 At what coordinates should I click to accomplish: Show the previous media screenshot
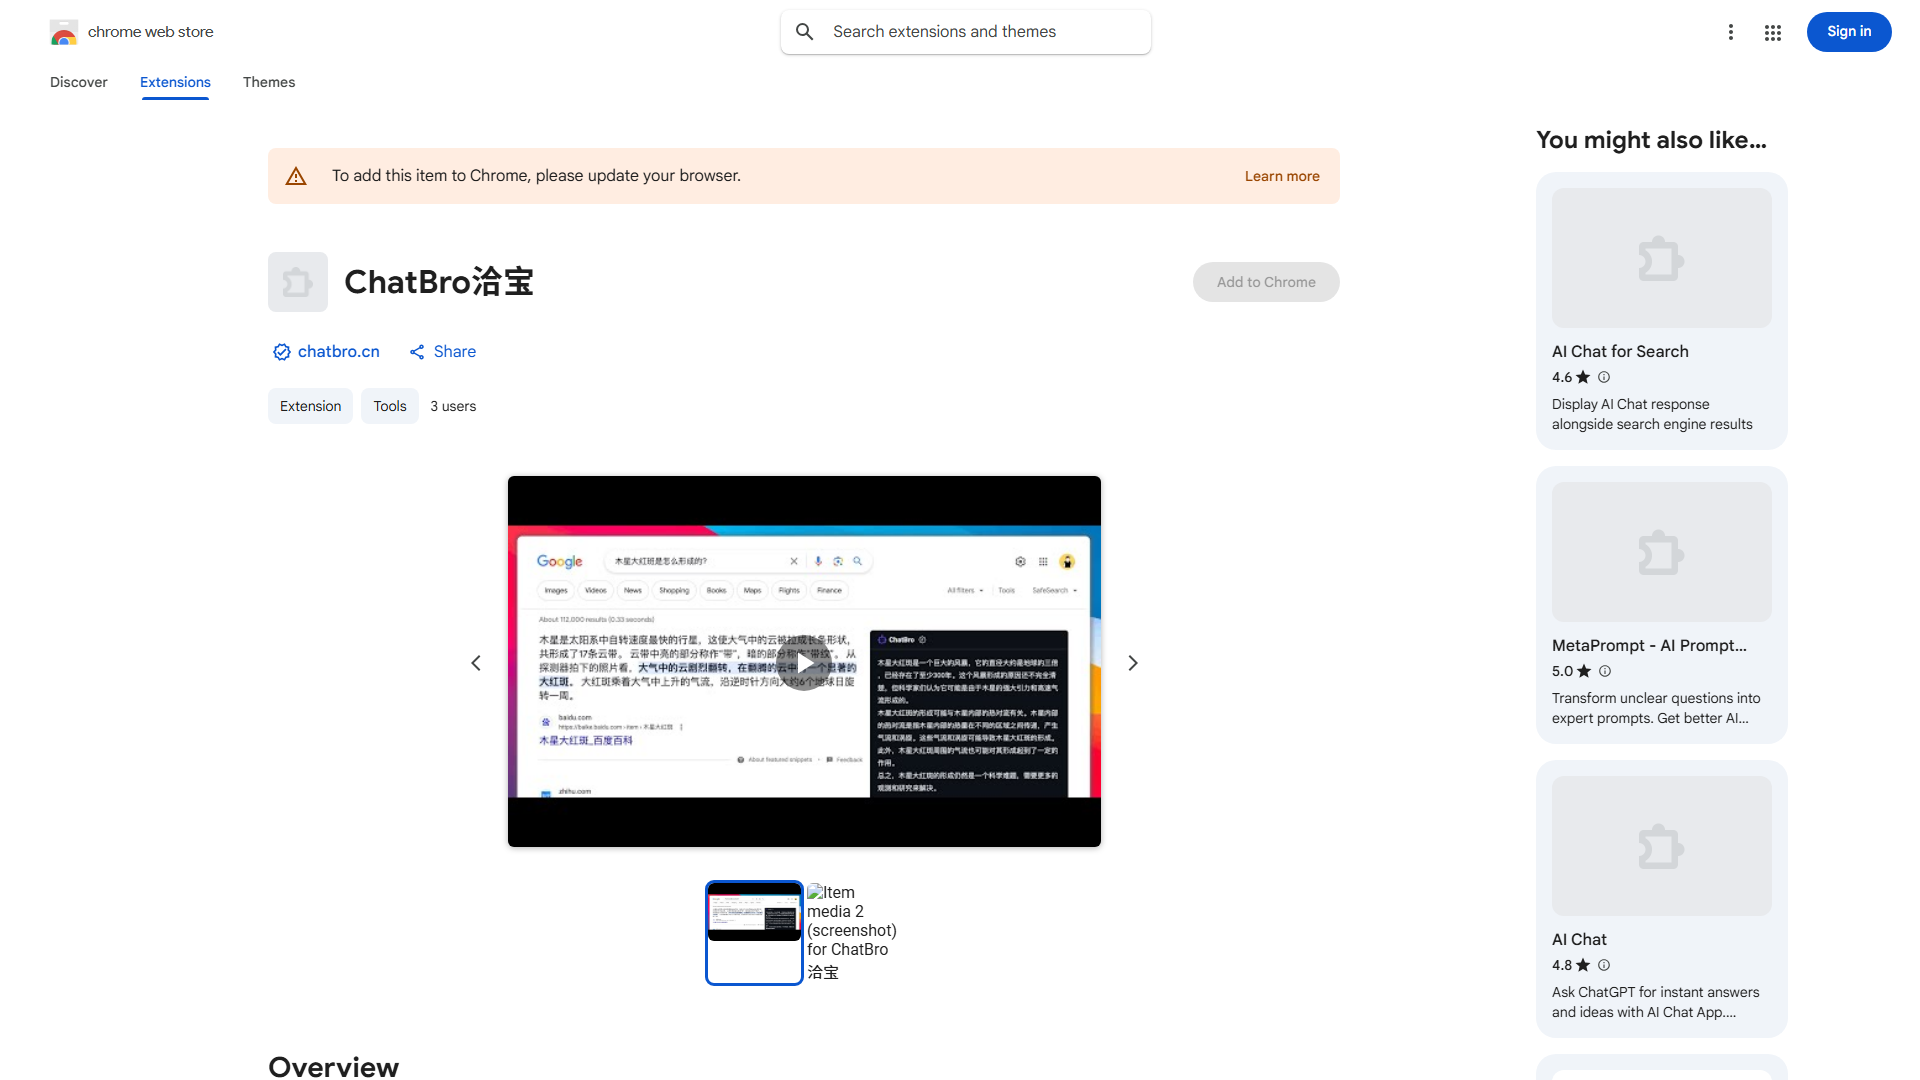click(x=476, y=662)
